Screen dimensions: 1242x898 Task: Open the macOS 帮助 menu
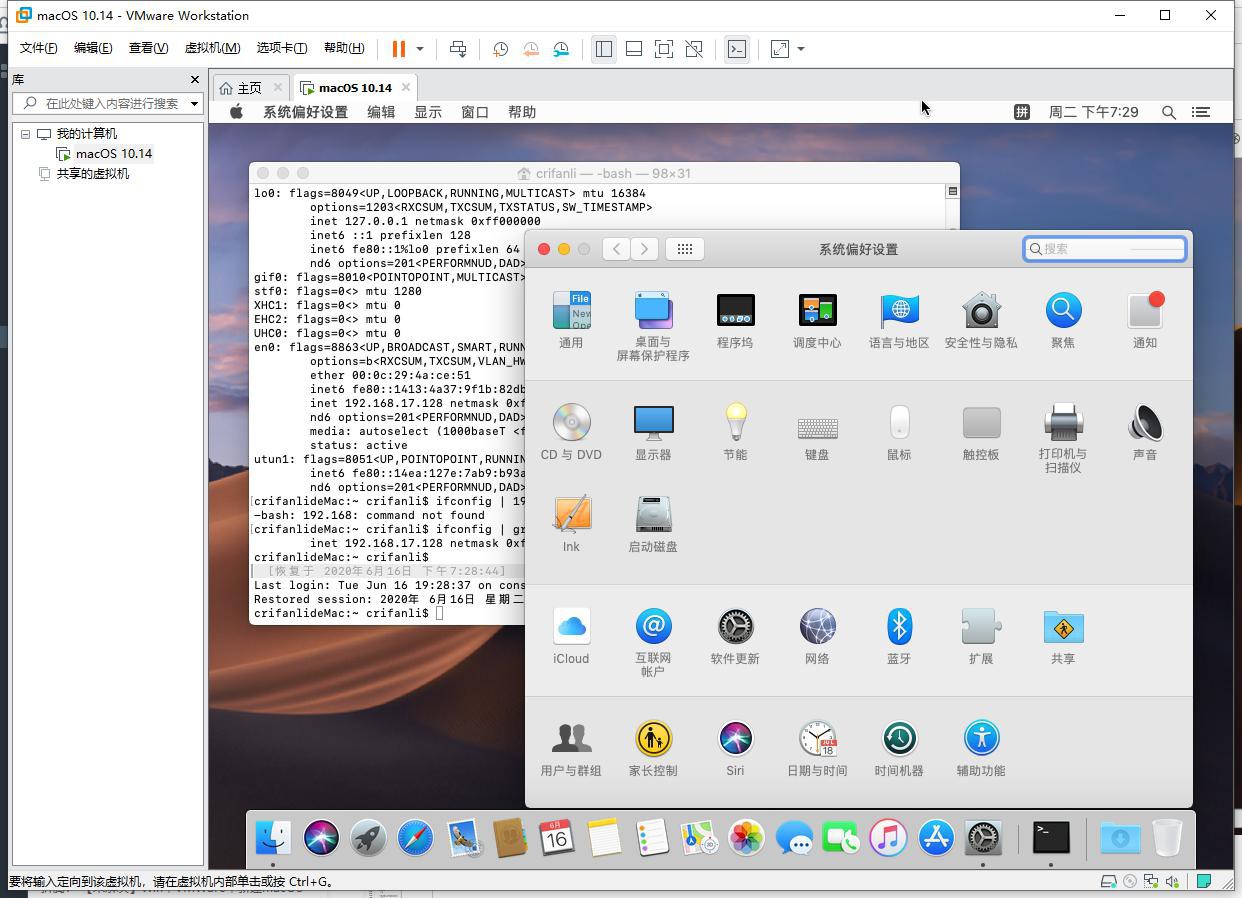pos(522,112)
